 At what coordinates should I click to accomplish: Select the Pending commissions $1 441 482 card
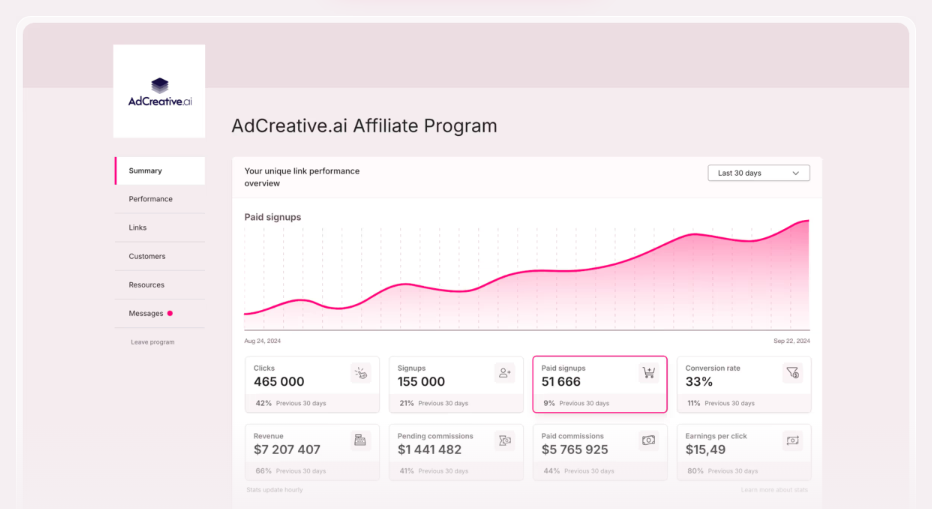click(456, 452)
